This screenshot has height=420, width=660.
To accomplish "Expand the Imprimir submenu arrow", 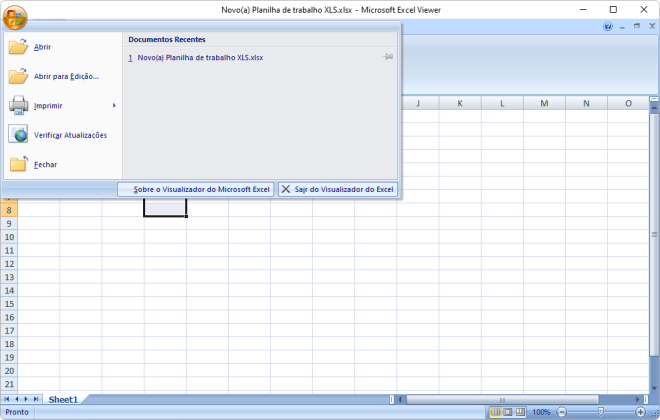I will pyautogui.click(x=114, y=105).
